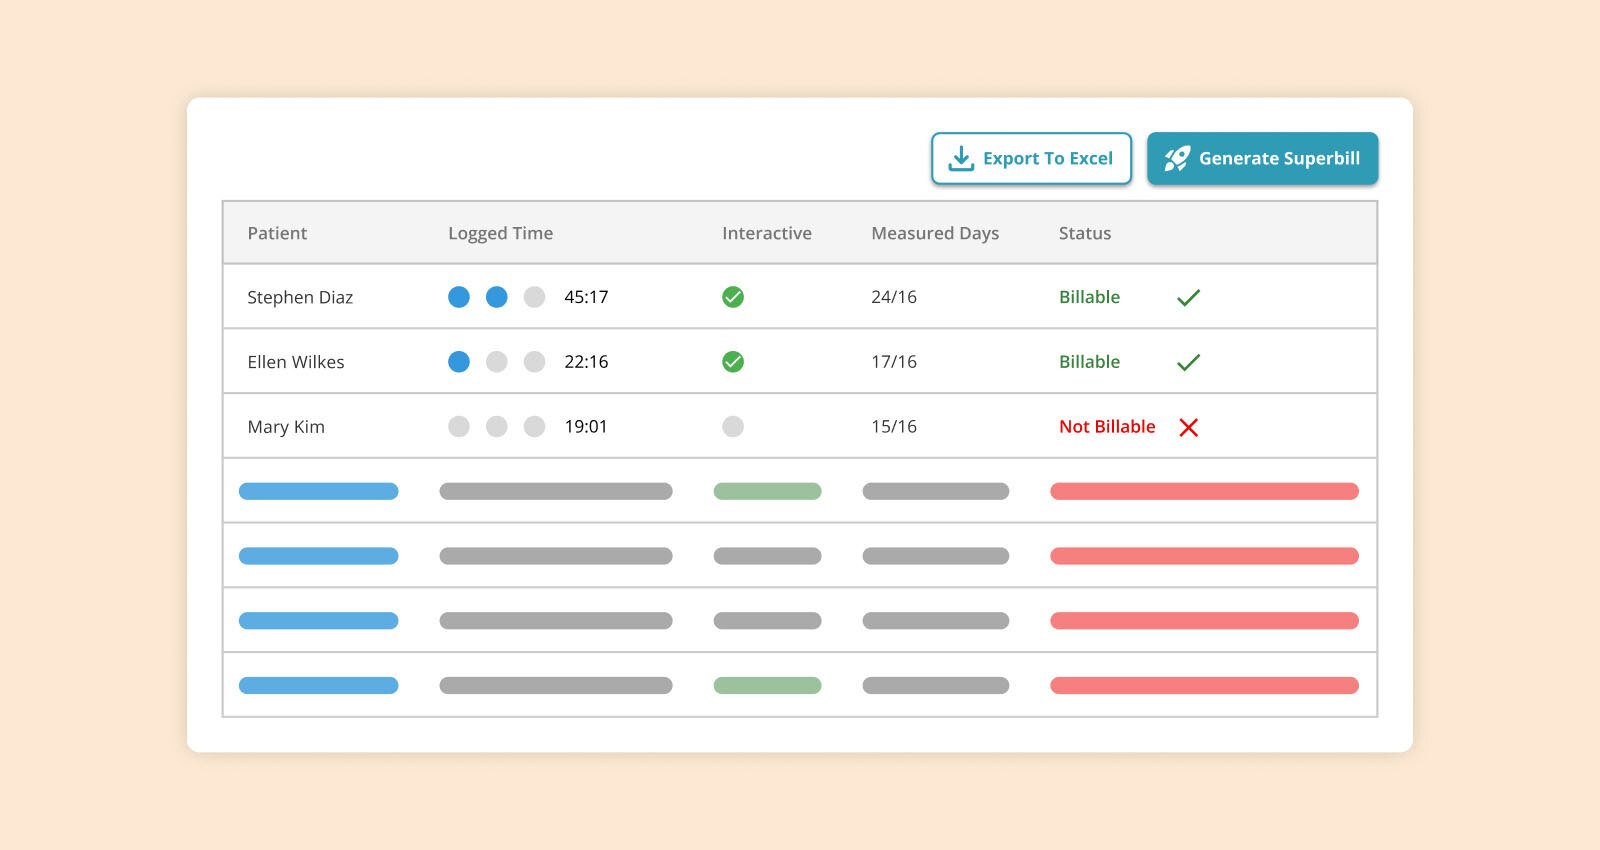Click Mary Kim's gray interactive indicator

coord(733,427)
